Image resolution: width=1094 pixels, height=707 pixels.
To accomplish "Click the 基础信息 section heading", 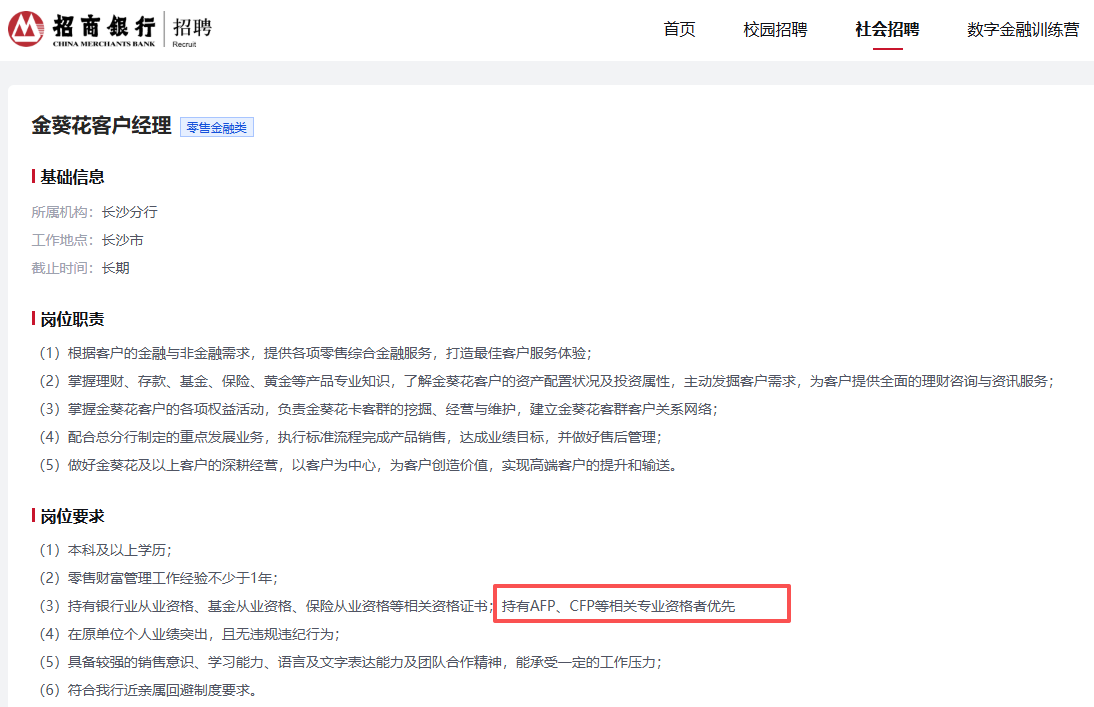I will 72,177.
